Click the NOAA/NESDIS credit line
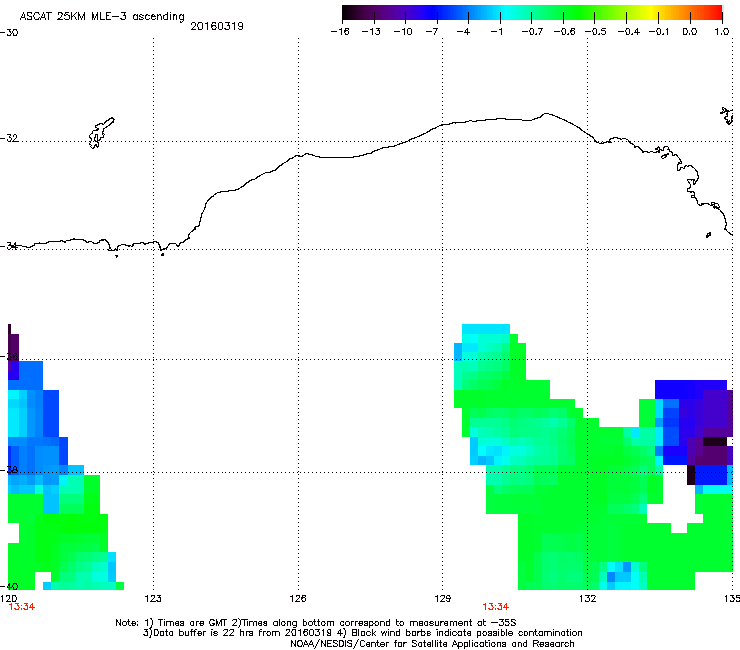 [432, 644]
